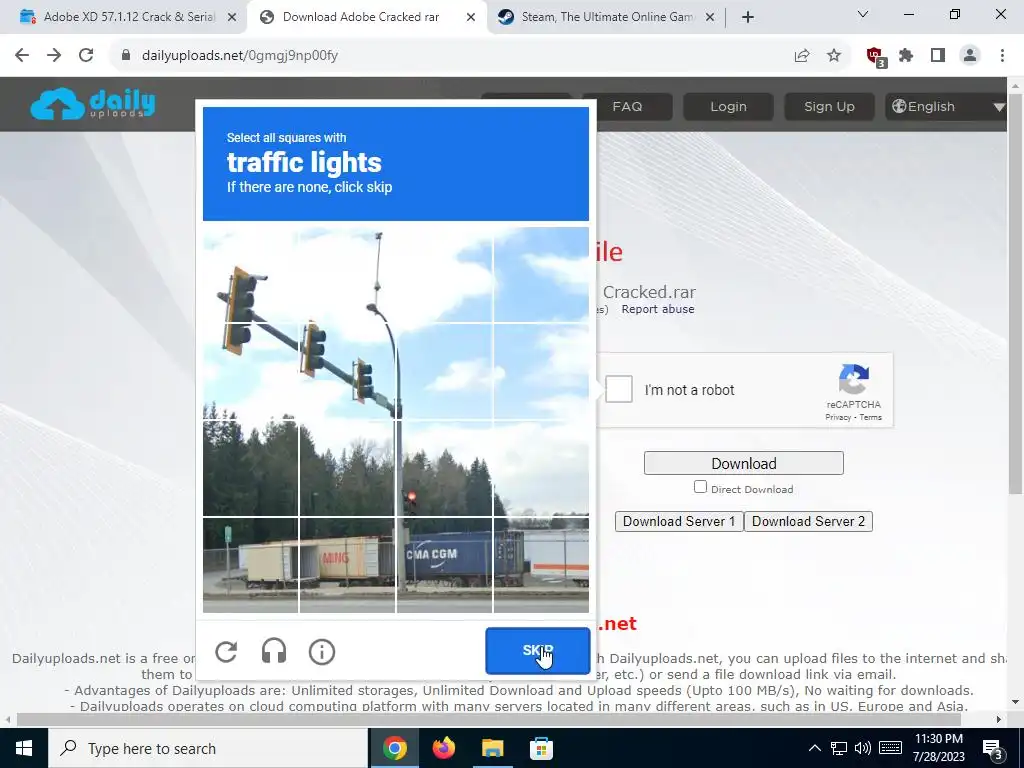Open touch keyboard tray icon
Image resolution: width=1024 pixels, height=768 pixels.
890,748
